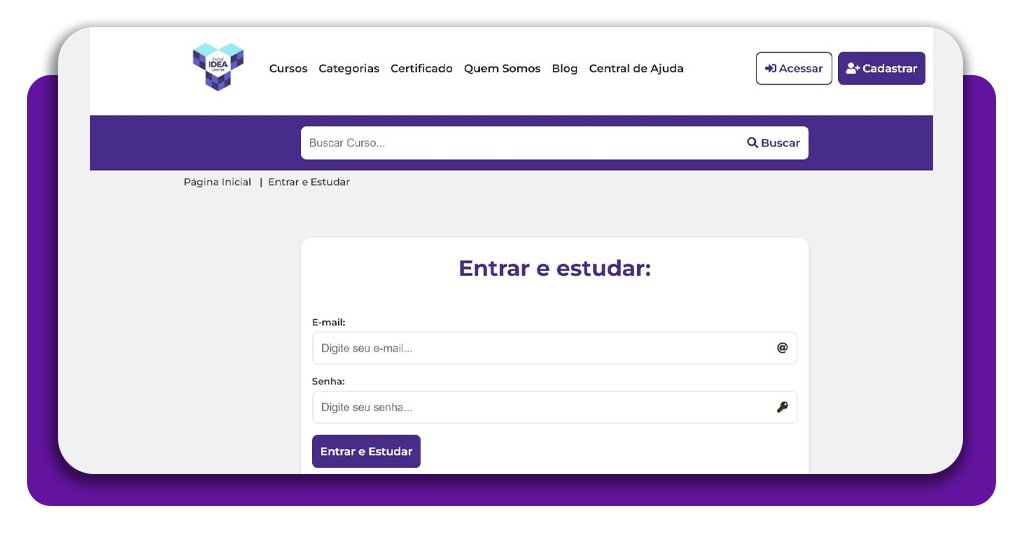The height and width of the screenshot is (536, 1024).
Task: Visit the Blog link
Action: point(564,69)
